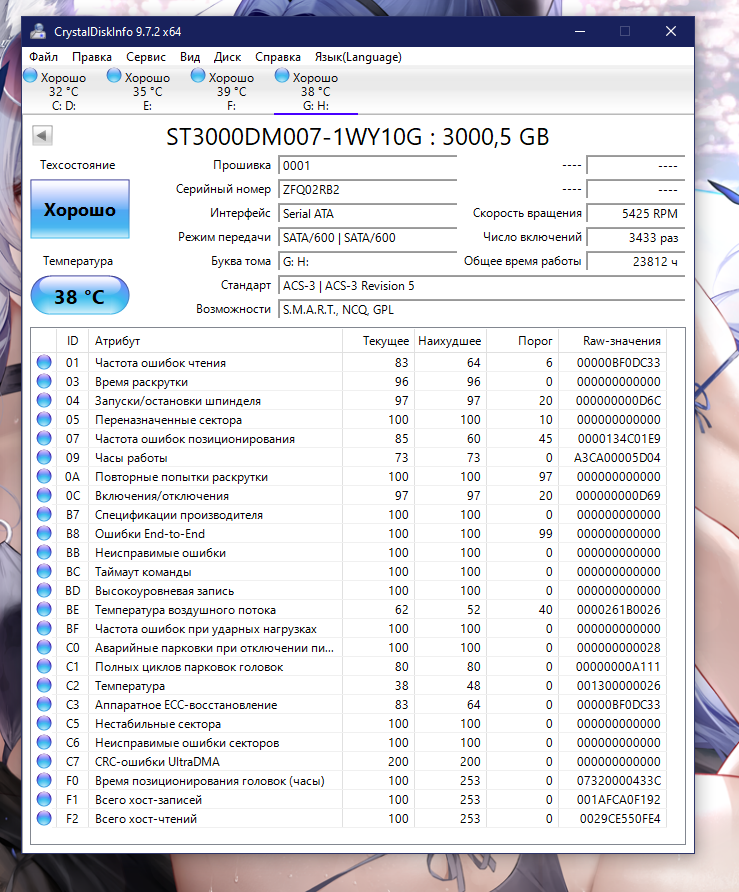Screen dimensions: 739x892
Task: Select row Аппаратное ECC-восстановление
Action: 349,704
